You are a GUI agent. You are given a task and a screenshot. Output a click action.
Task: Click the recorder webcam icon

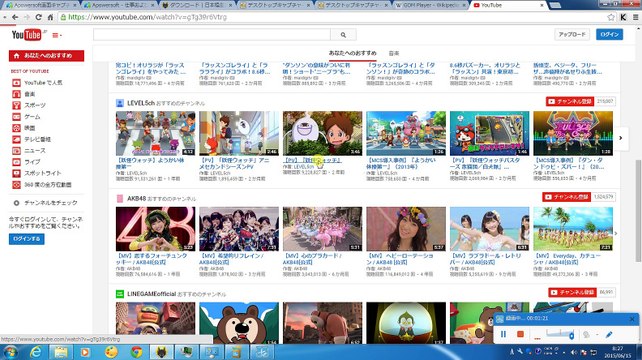587,335
